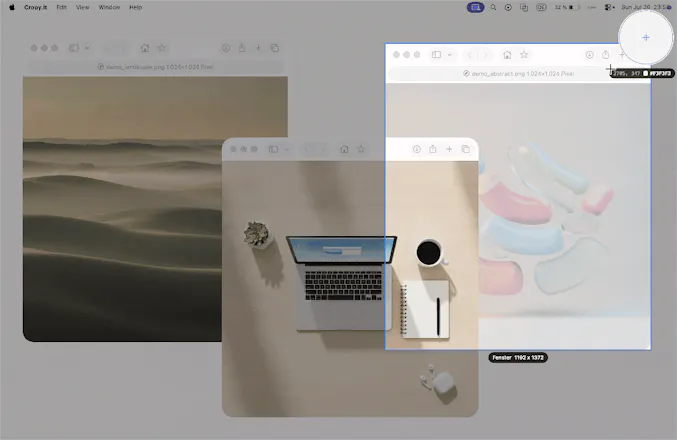Open the View menu
Screen dimensions: 677x440
point(82,7)
